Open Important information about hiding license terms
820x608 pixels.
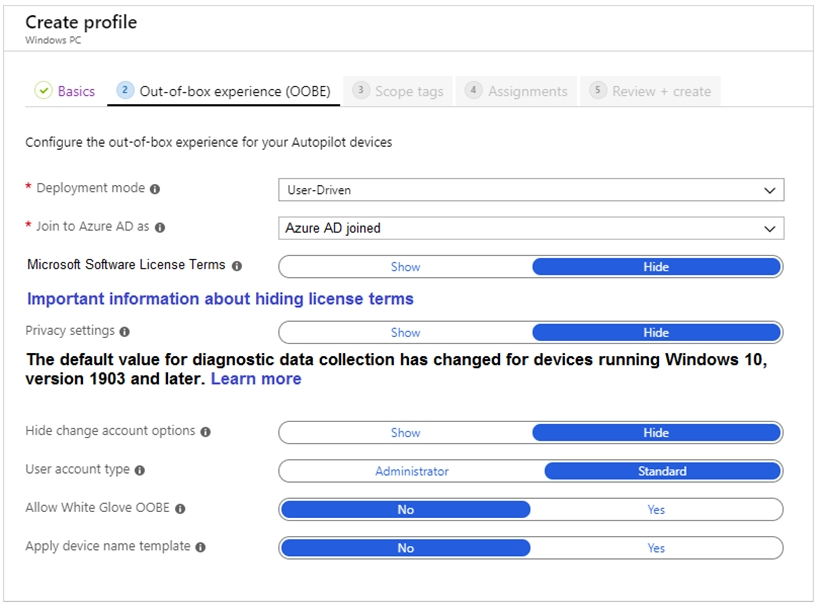coord(220,299)
